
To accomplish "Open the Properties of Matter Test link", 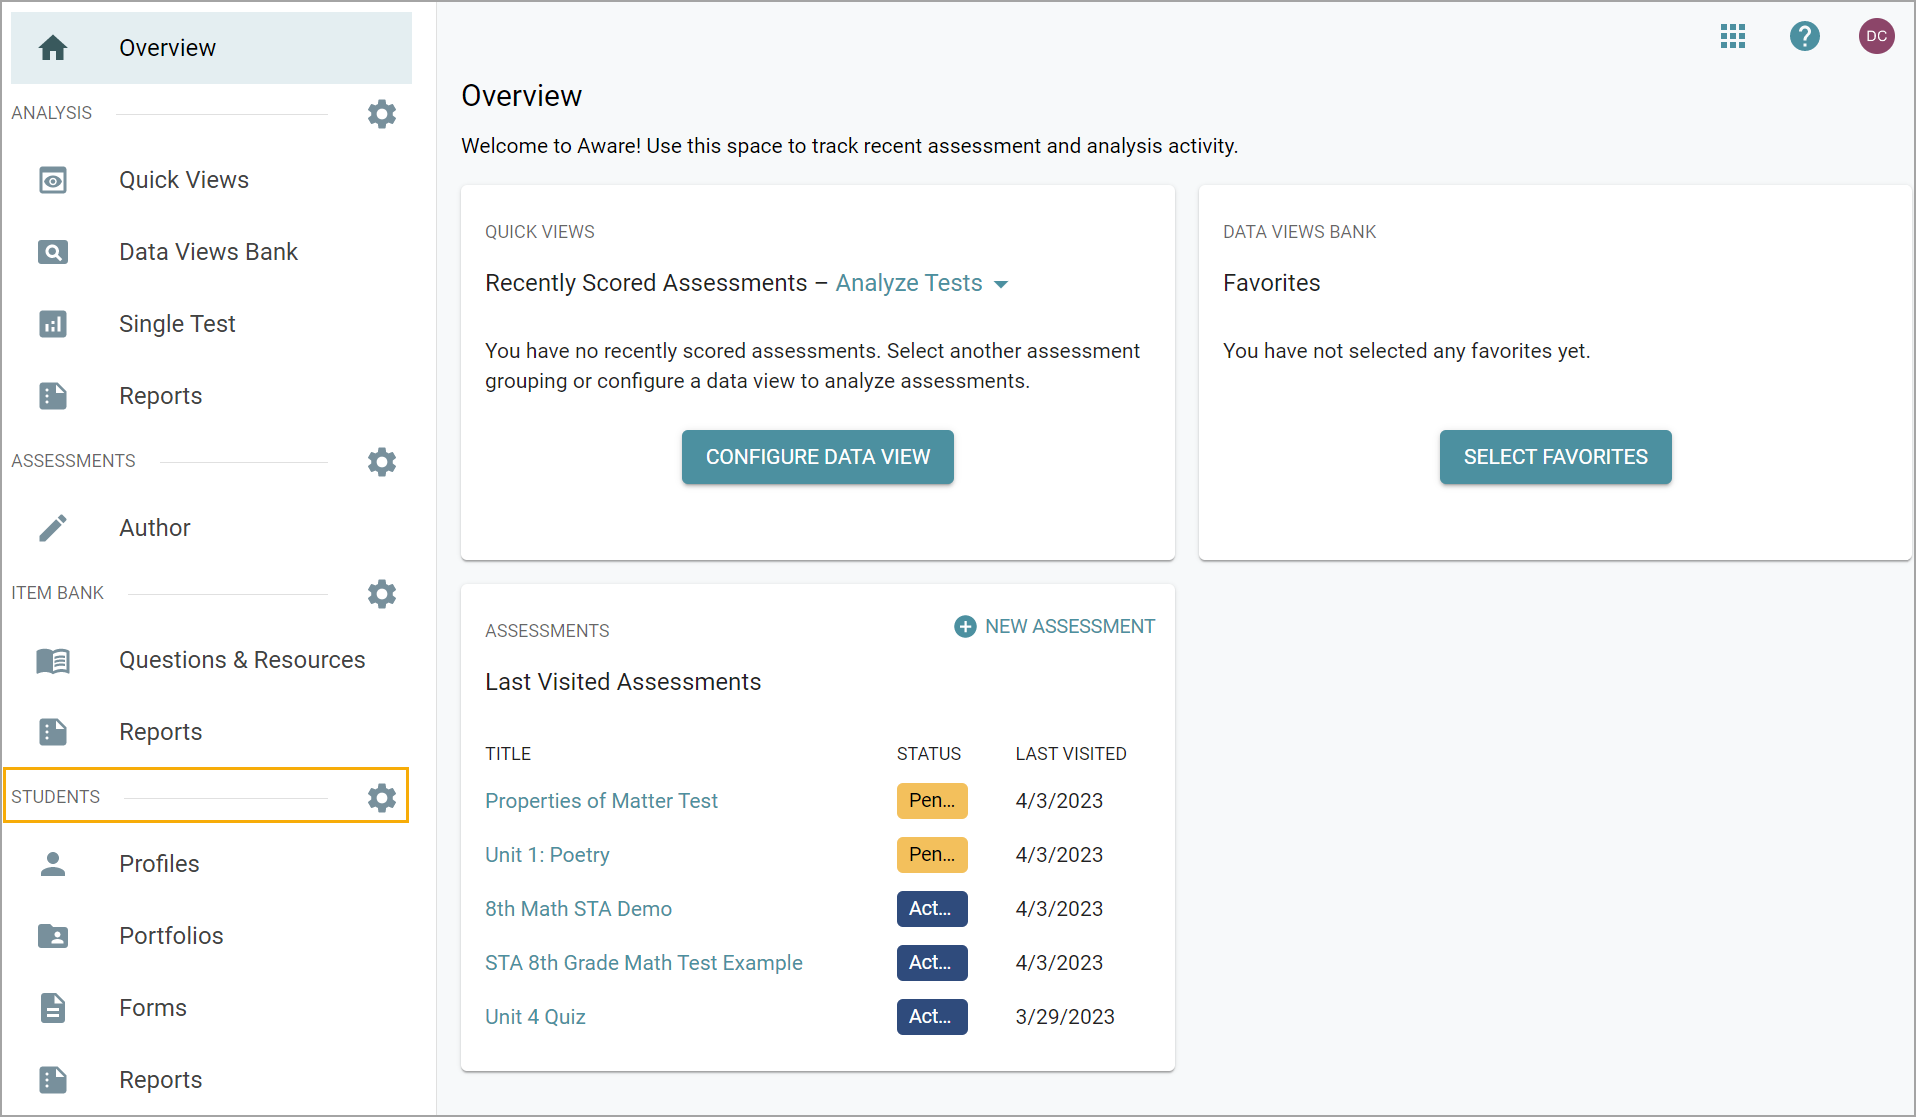I will (x=601, y=801).
